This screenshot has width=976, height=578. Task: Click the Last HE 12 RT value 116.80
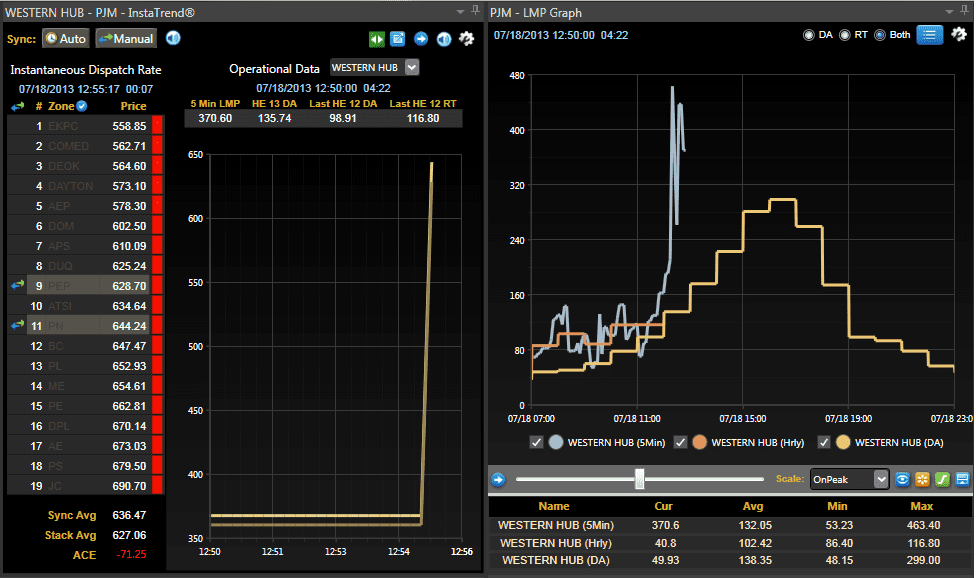(x=423, y=118)
